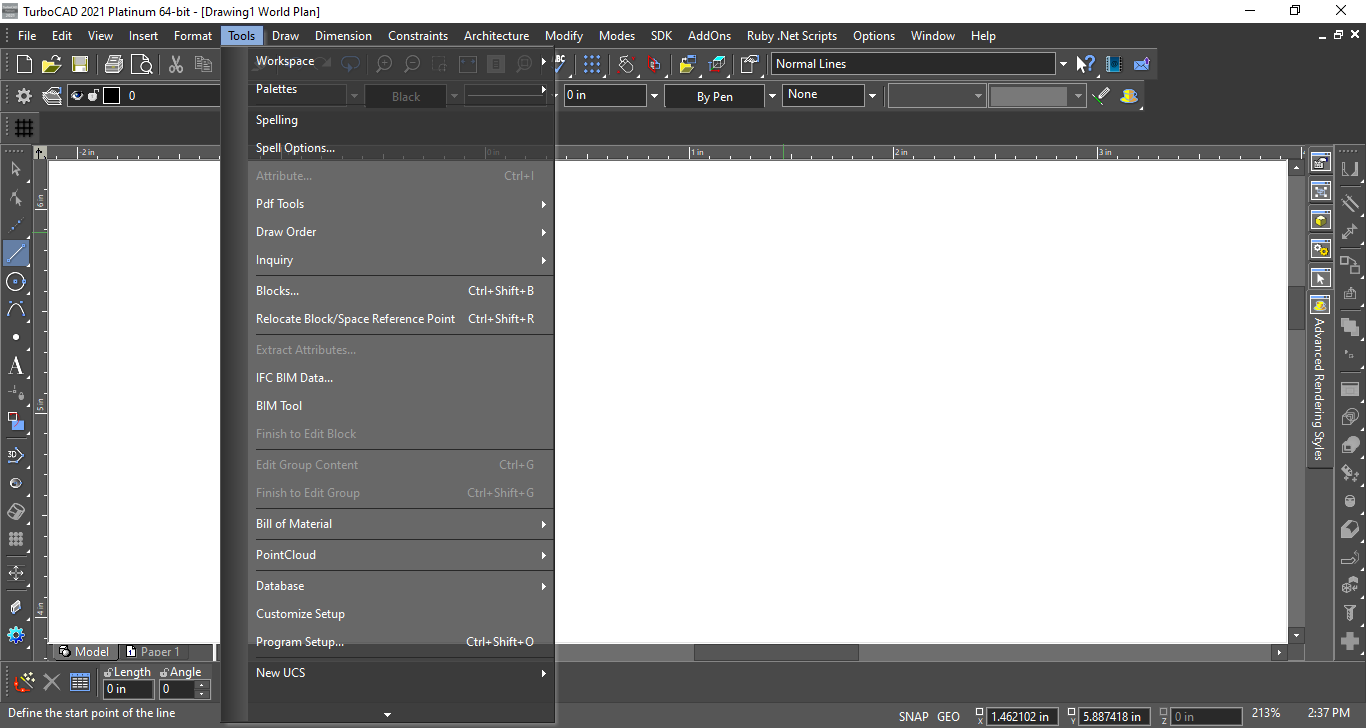Viewport: 1366px width, 728px height.
Task: Click the X coordinate field in status bar
Action: [1023, 716]
